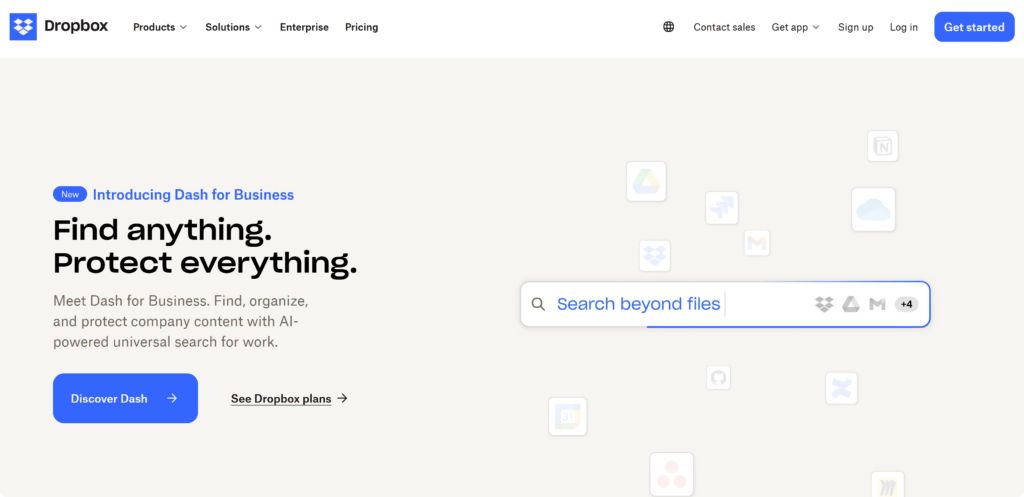Click the Dropbox logo icon
This screenshot has width=1024, height=497.
(23, 27)
